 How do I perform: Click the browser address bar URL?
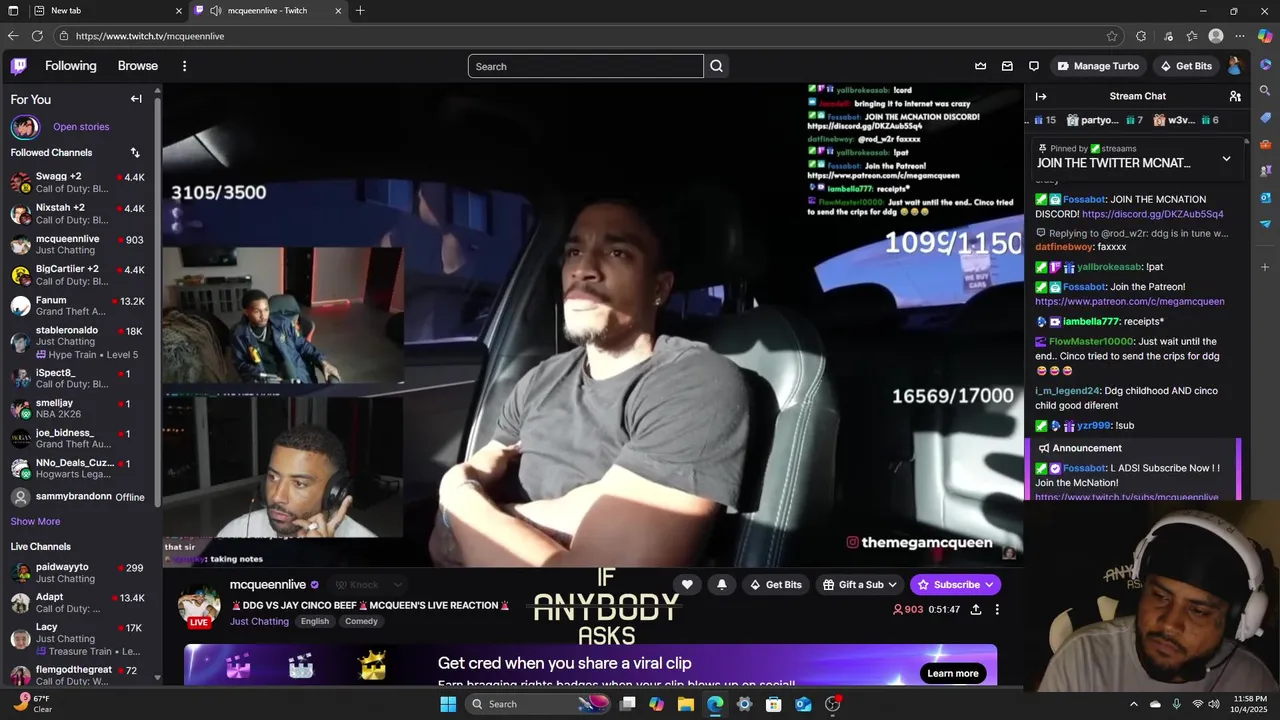pos(150,36)
